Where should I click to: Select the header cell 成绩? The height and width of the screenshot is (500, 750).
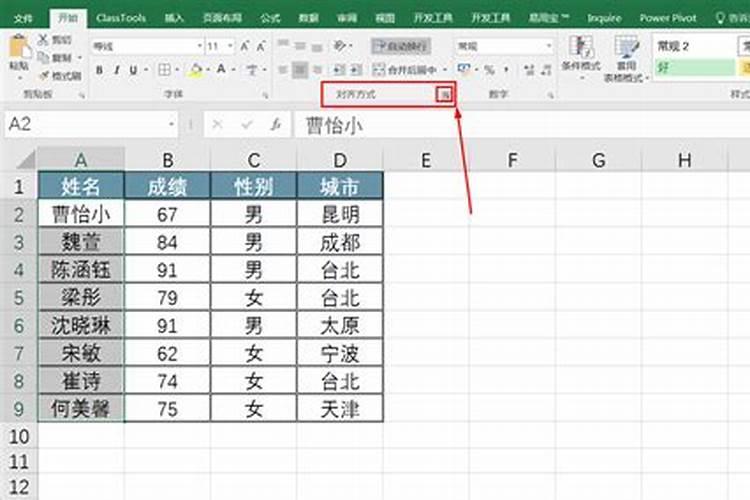[x=167, y=186]
